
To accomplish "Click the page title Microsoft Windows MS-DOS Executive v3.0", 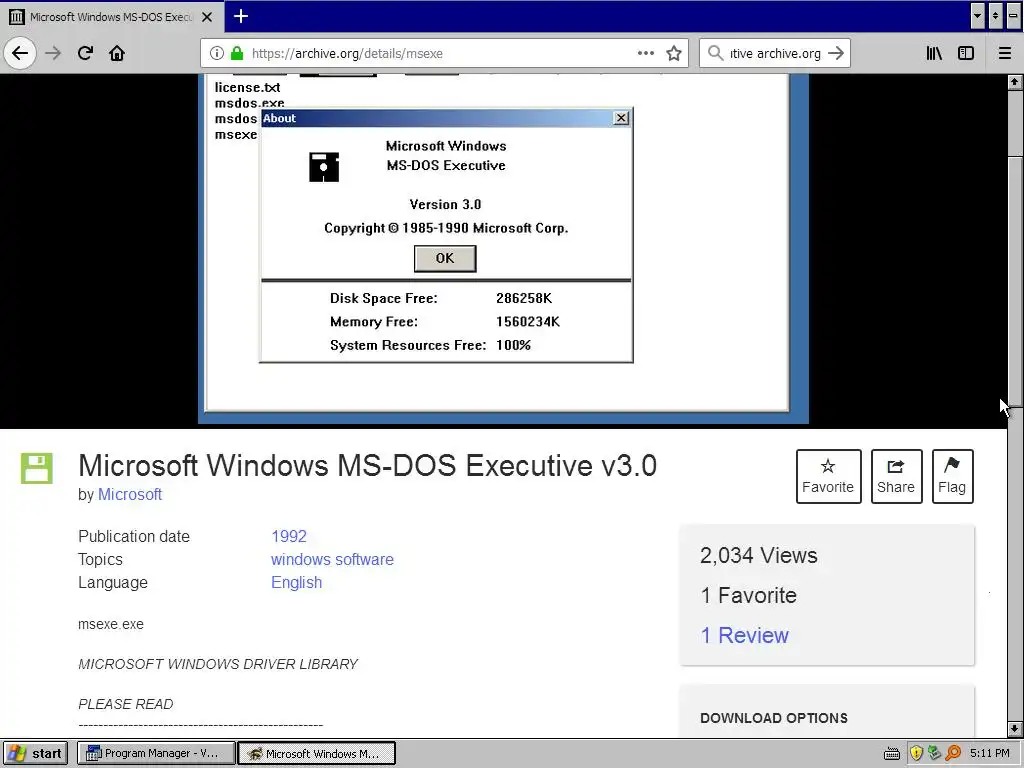I will tap(368, 465).
